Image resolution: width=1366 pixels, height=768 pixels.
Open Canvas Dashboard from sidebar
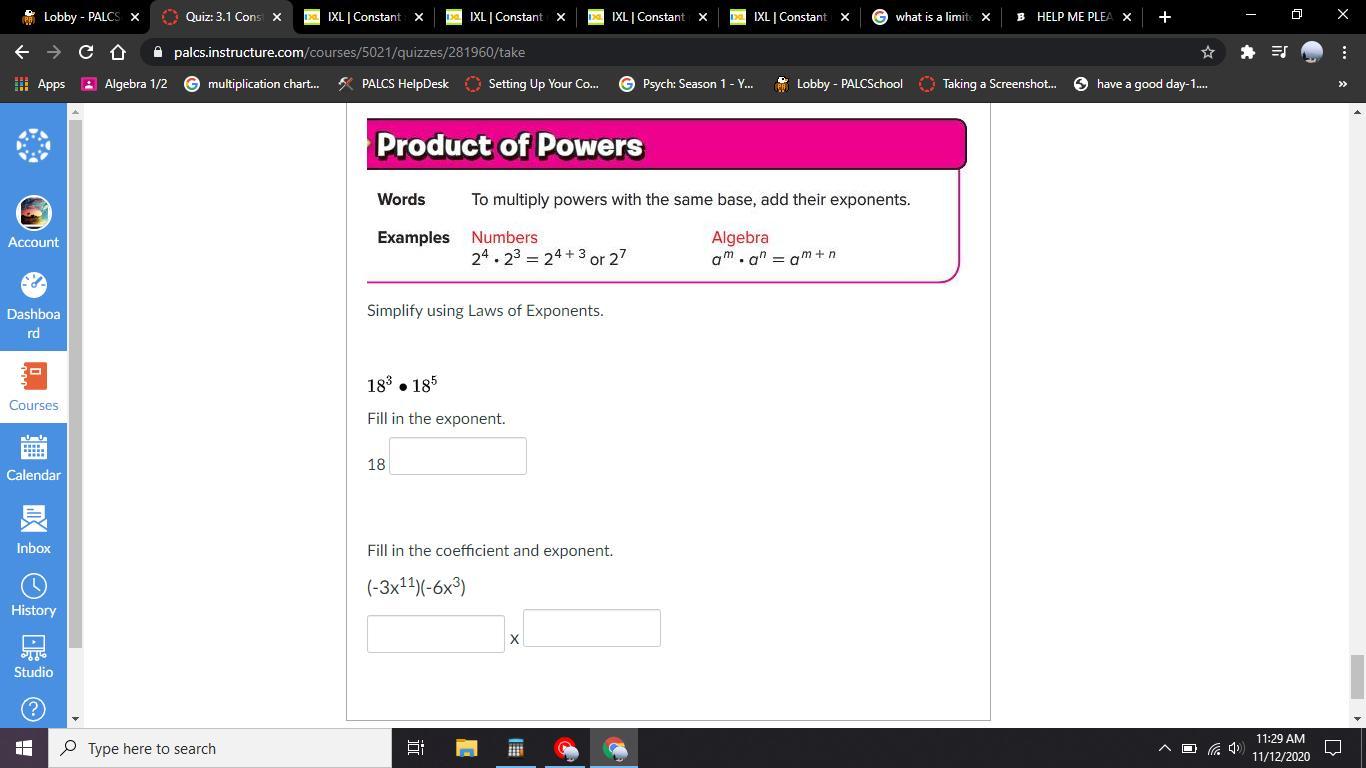[33, 304]
